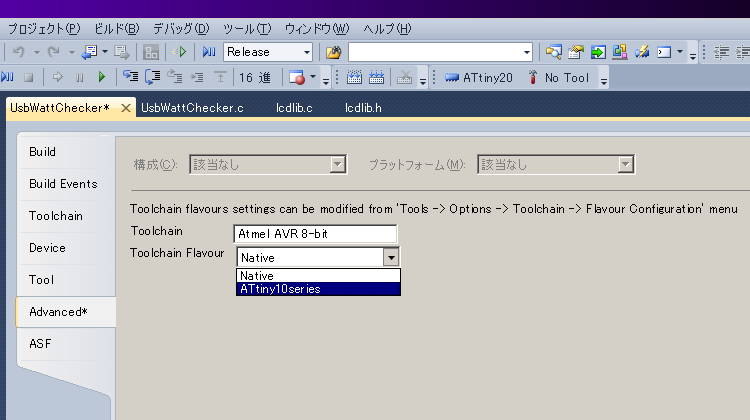Open the Breakpoints window dropdown arrow
The width and height of the screenshot is (750, 420).
click(x=313, y=77)
